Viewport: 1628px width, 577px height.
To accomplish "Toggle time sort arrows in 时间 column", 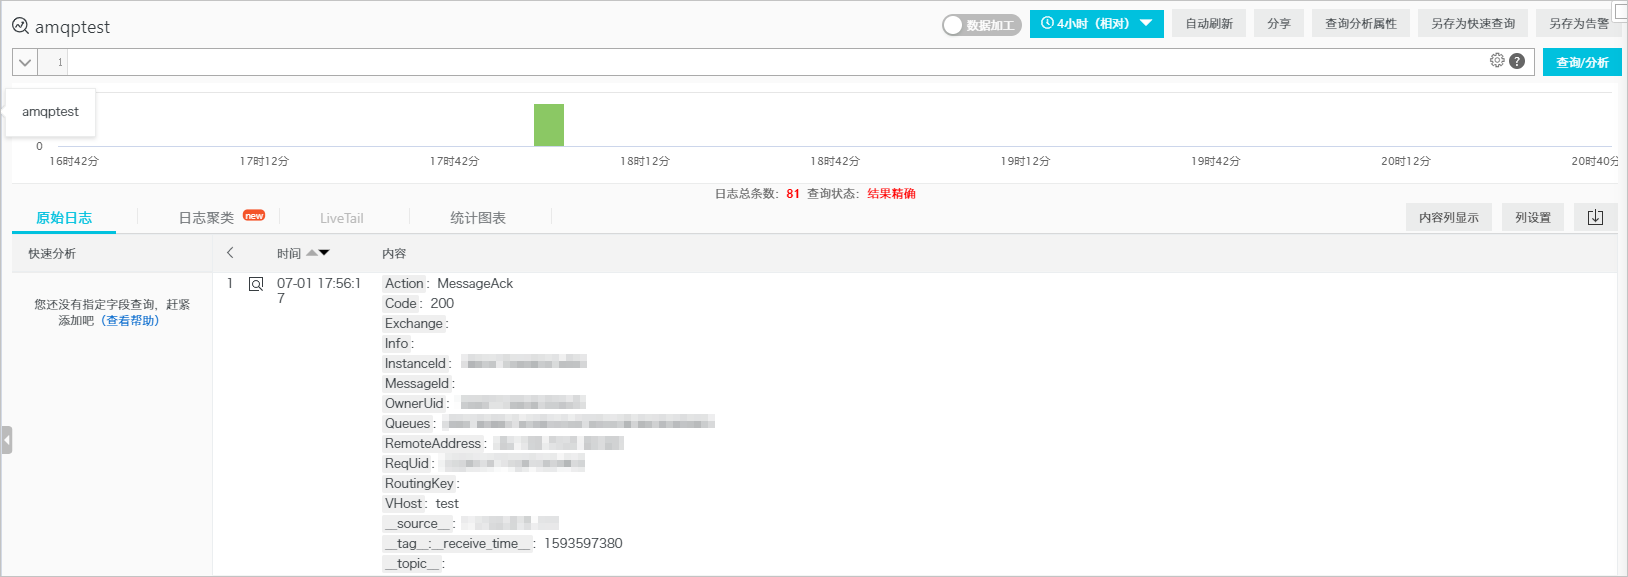I will tap(318, 253).
